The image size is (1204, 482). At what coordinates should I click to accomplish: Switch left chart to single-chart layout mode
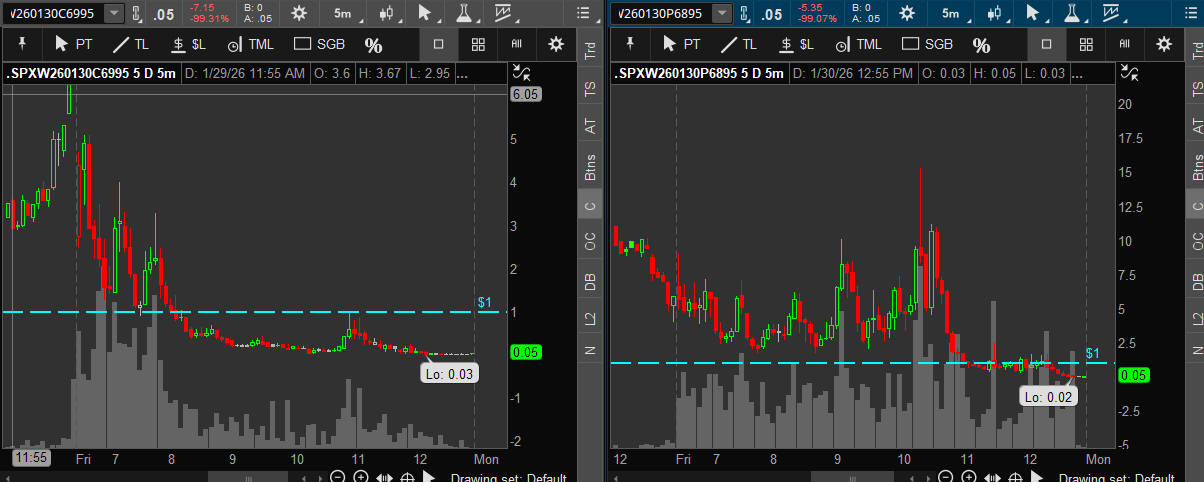pyautogui.click(x=438, y=45)
